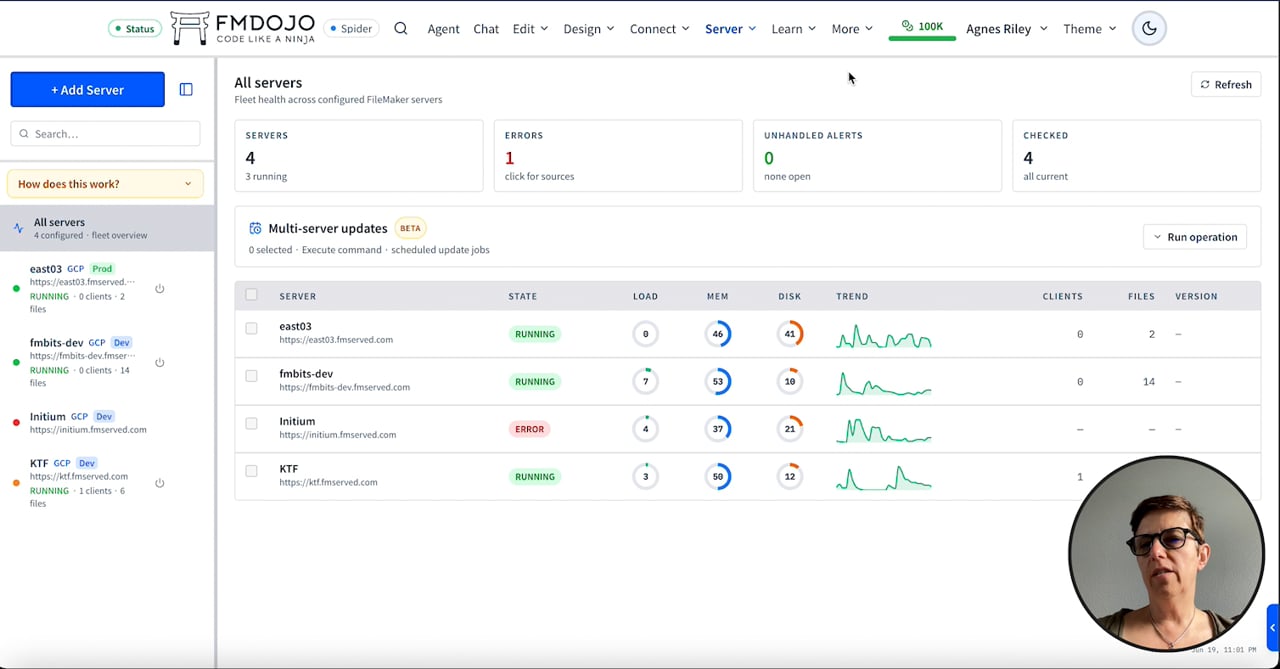Screen dimensions: 1280x669
Task: Click the Errors card showing 1
Action: 618,155
